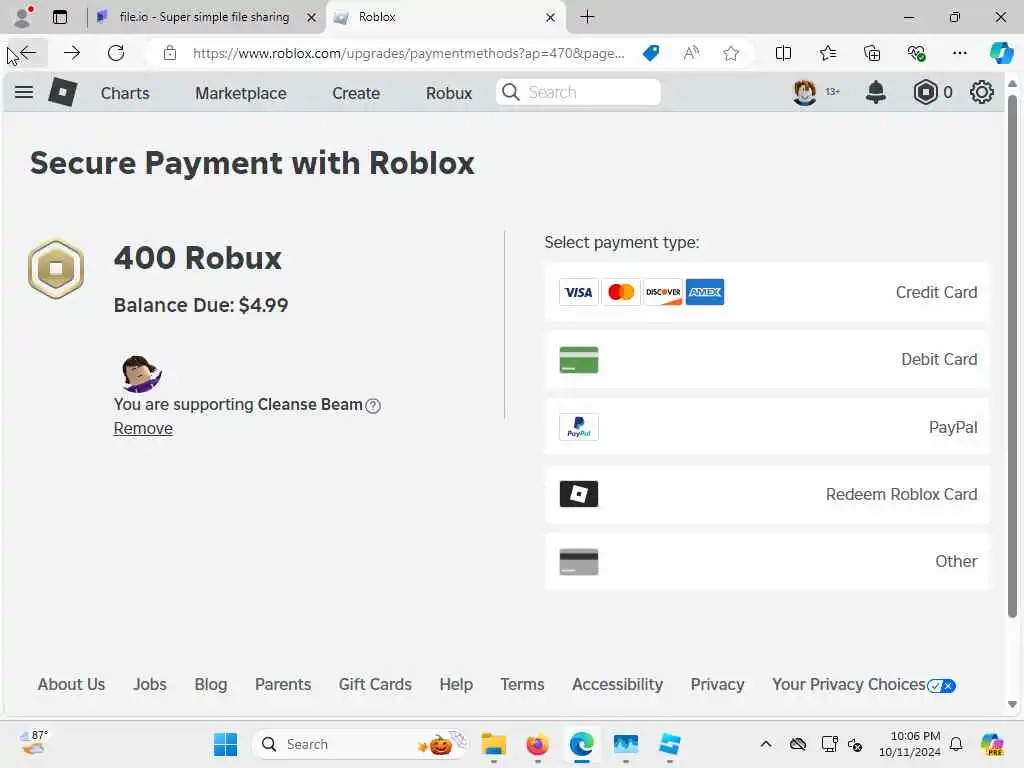1024x768 pixels.
Task: Open the Copilot sidebar icon
Action: [x=1002, y=53]
